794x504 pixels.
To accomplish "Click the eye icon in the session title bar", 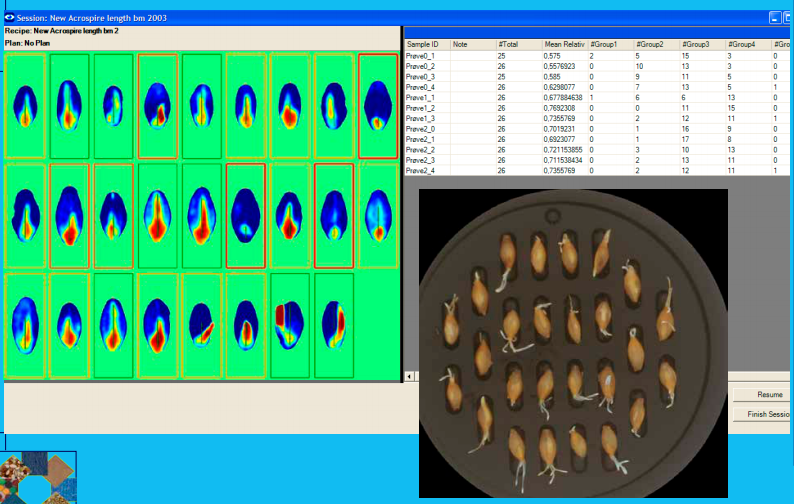I will click(9, 18).
